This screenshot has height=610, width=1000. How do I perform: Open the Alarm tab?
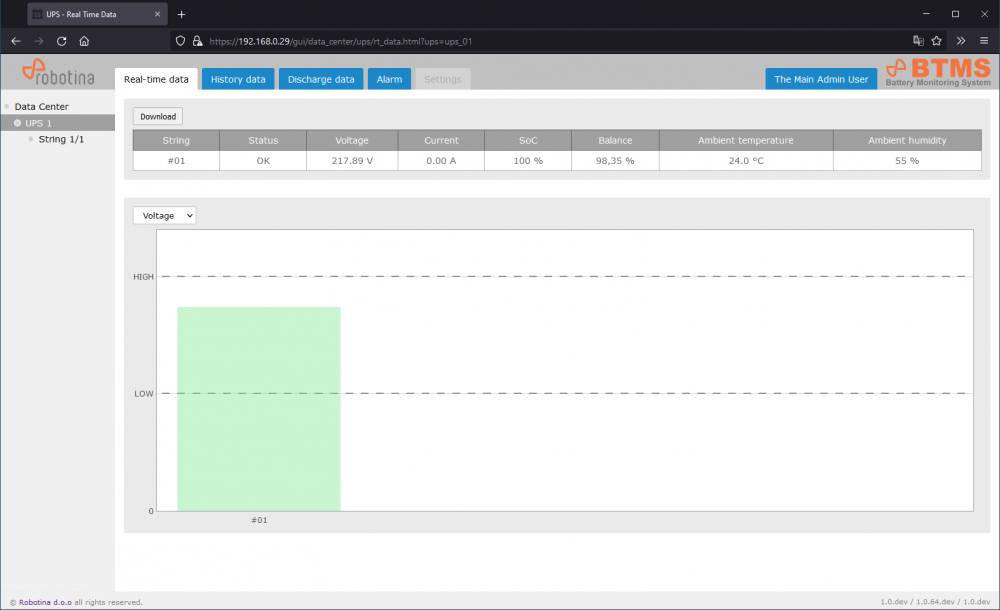coord(389,79)
